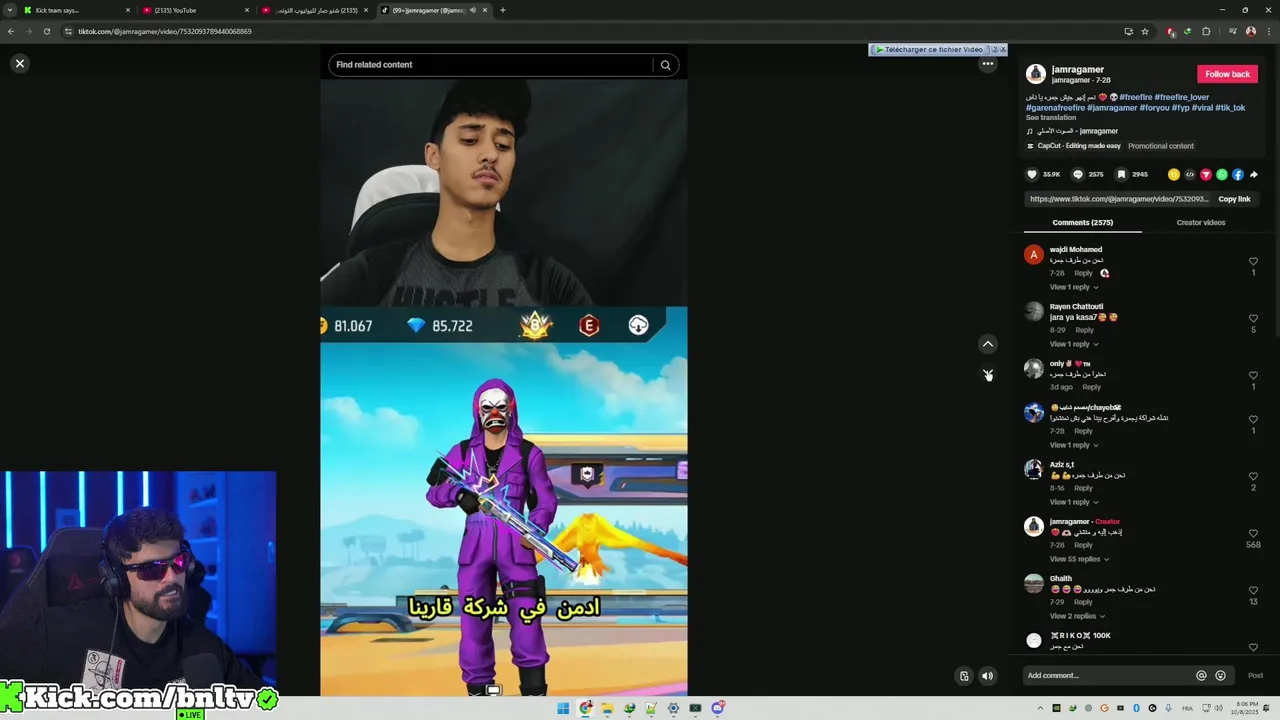Go to next video with down arrow
This screenshot has width=1280, height=720.
coord(988,374)
